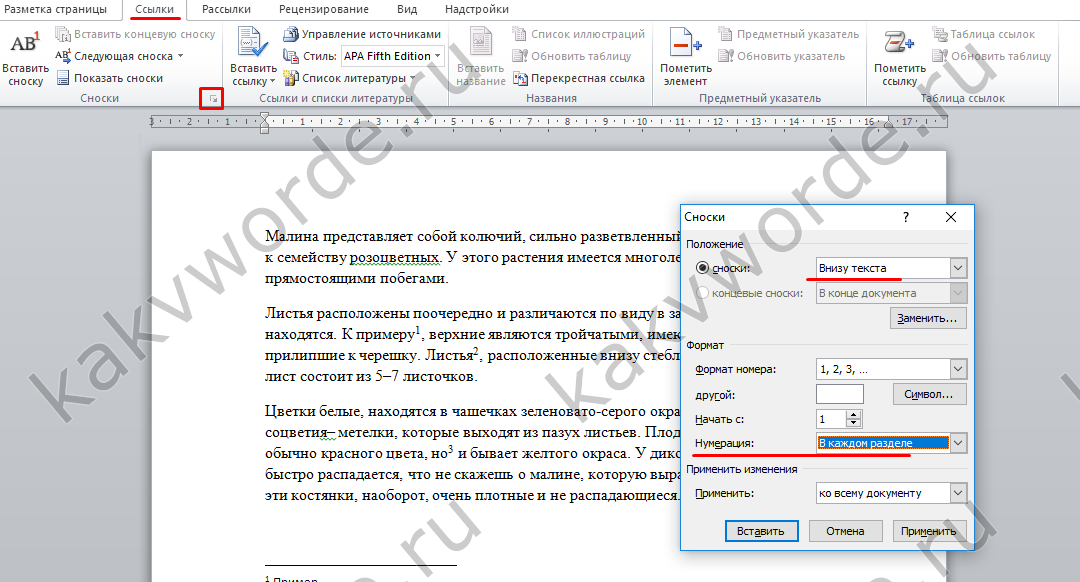This screenshot has height=582, width=1080.
Task: Click the Применить button
Action: [x=929, y=531]
